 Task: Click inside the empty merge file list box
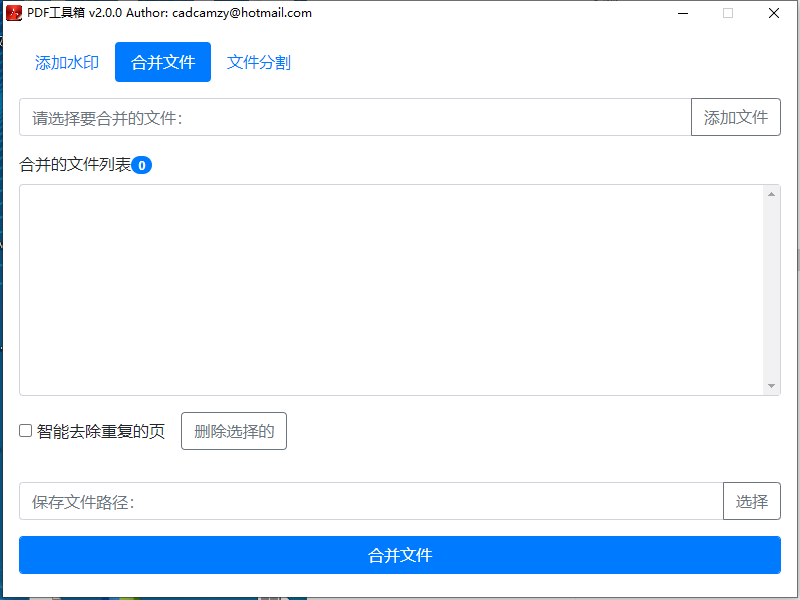(390, 290)
